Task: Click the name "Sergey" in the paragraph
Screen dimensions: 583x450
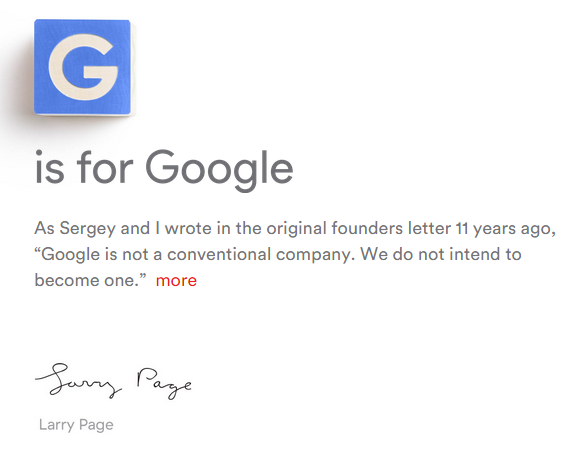Action: [x=87, y=229]
